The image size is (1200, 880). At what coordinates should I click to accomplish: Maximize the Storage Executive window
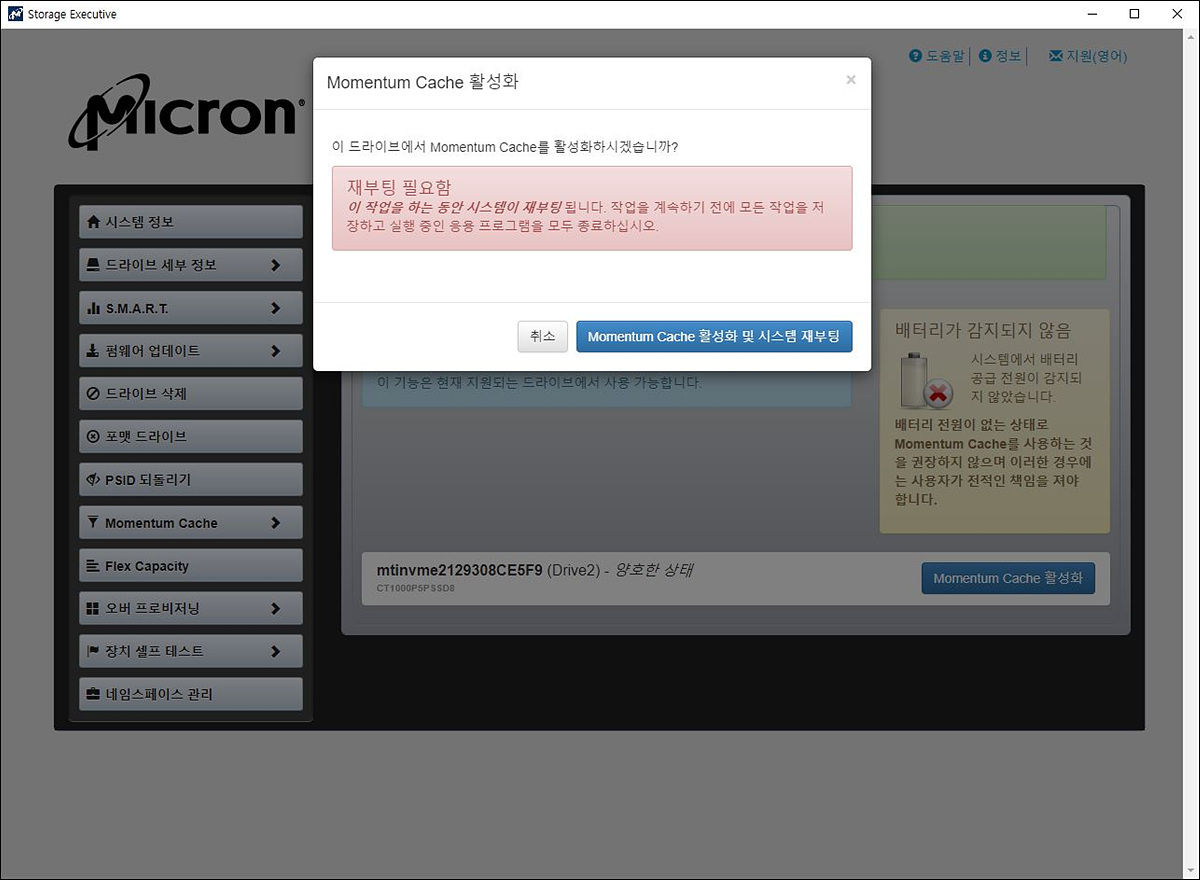coord(1134,14)
